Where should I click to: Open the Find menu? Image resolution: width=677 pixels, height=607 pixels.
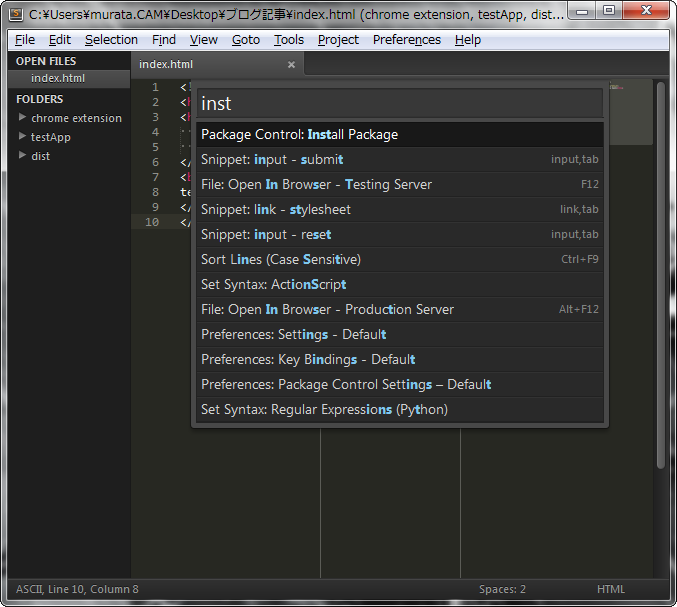164,40
